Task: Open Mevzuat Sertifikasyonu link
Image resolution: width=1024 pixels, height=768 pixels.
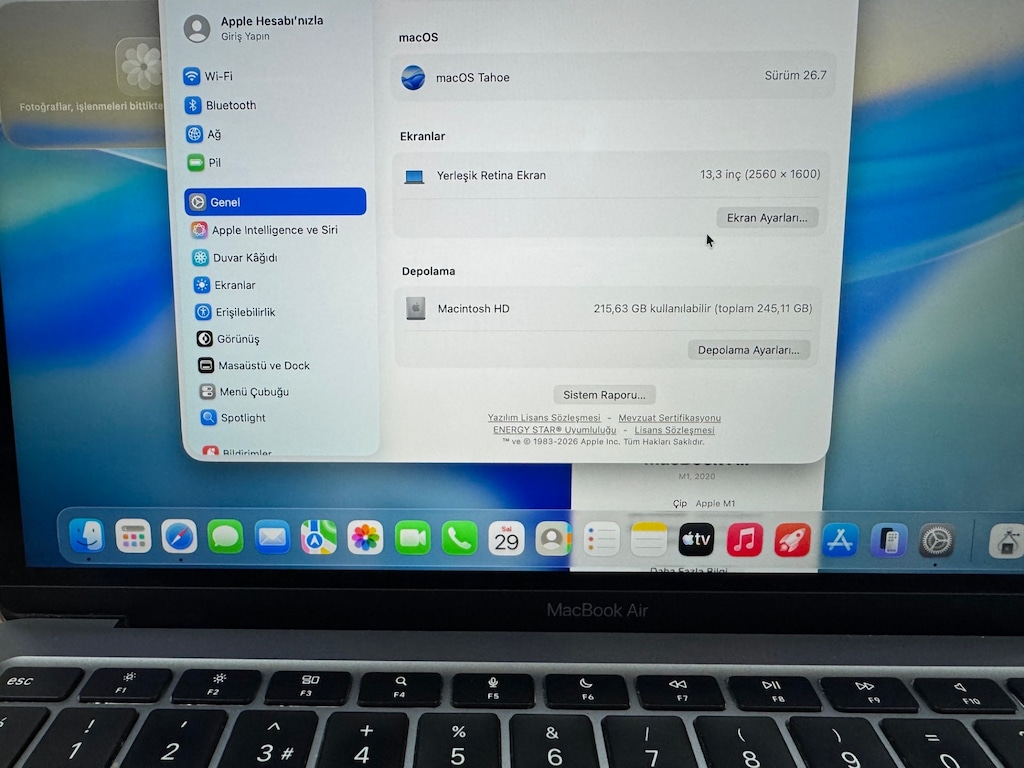Action: coord(669,418)
